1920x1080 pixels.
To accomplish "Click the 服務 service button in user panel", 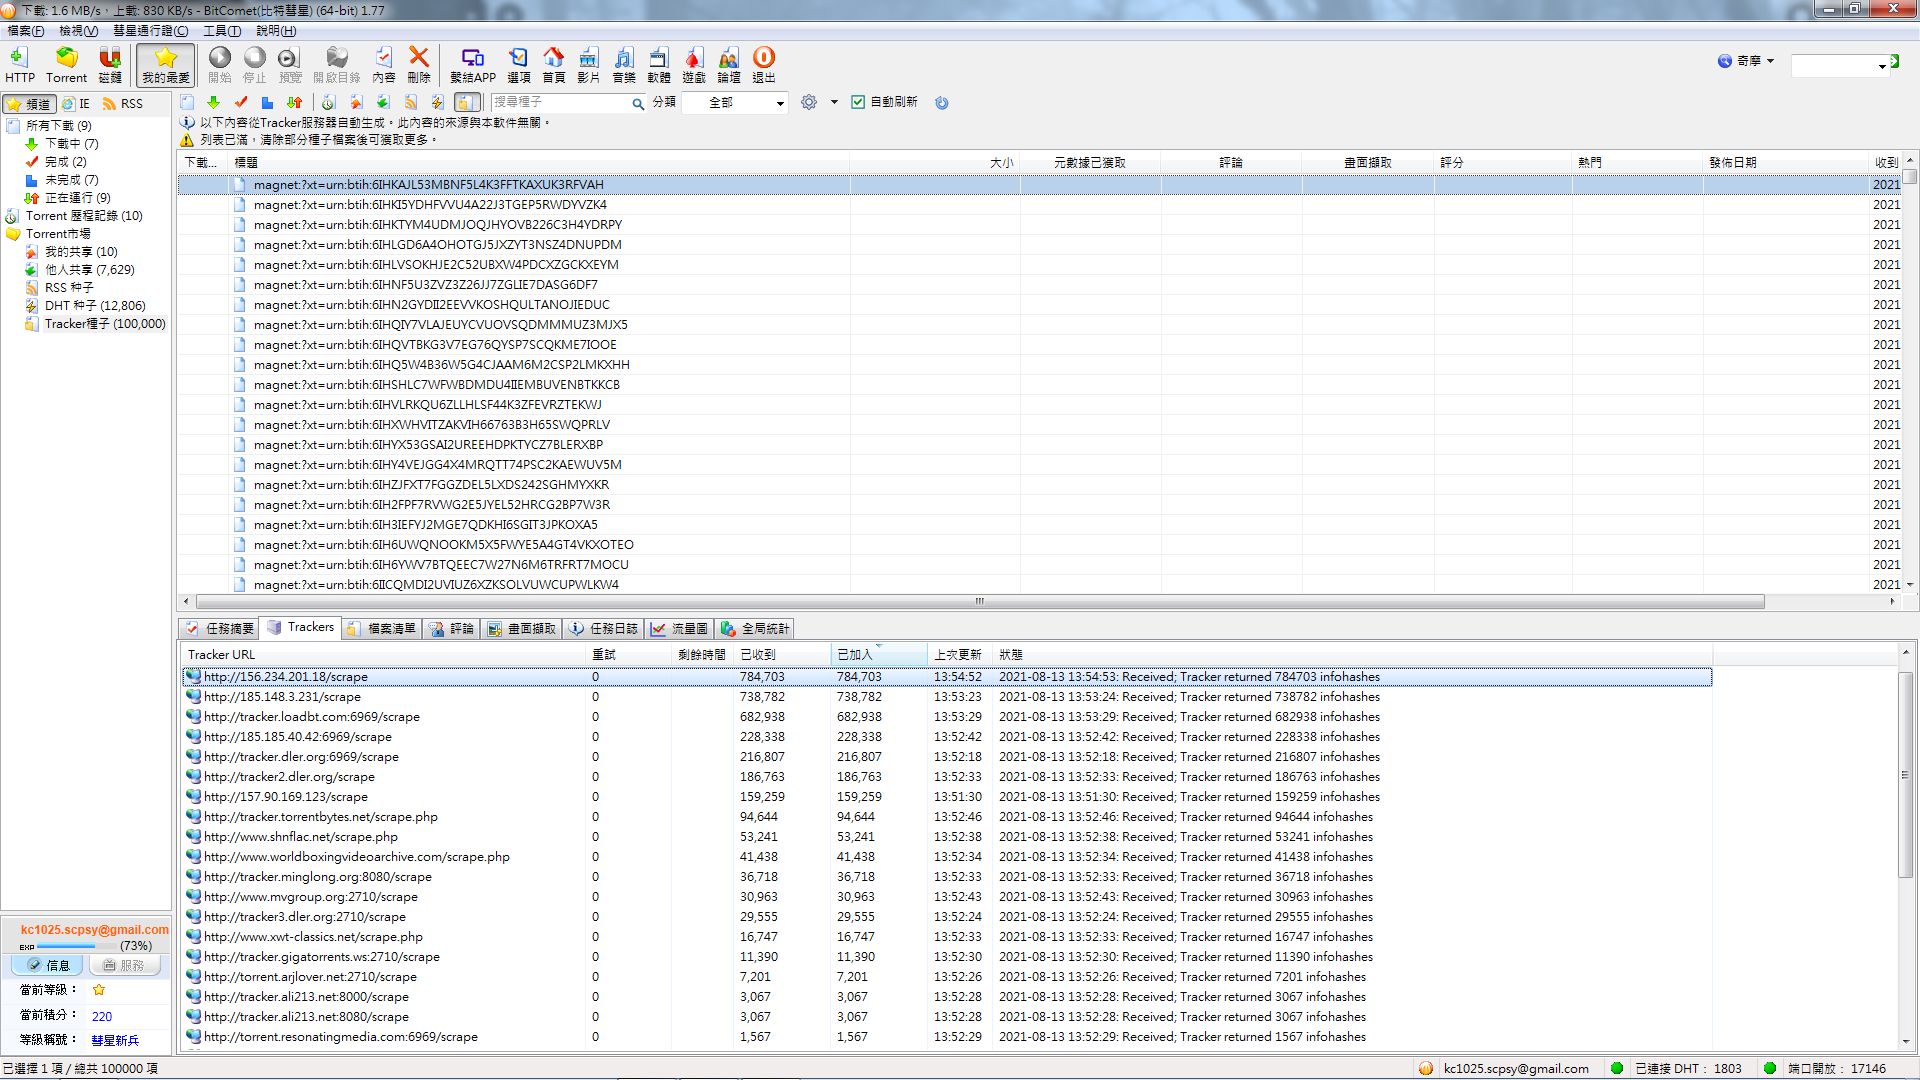I will point(123,966).
